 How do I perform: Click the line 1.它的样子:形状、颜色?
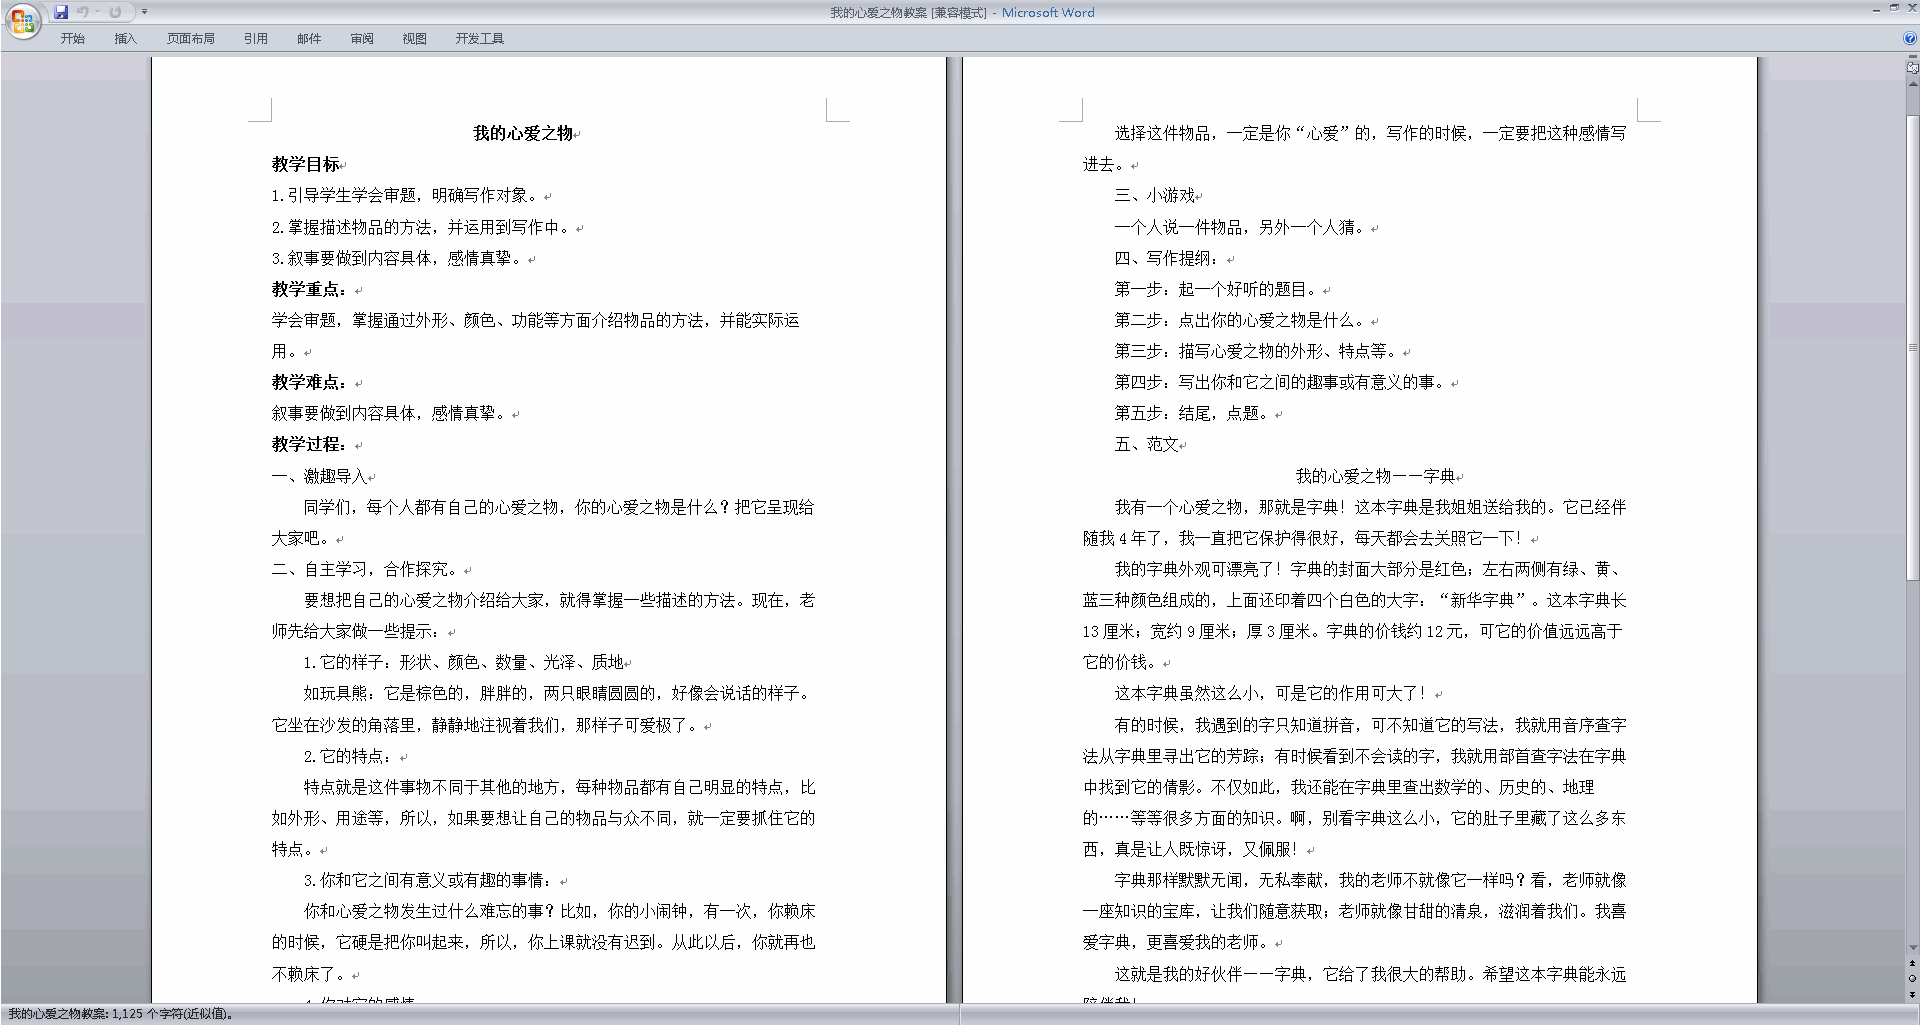464,662
